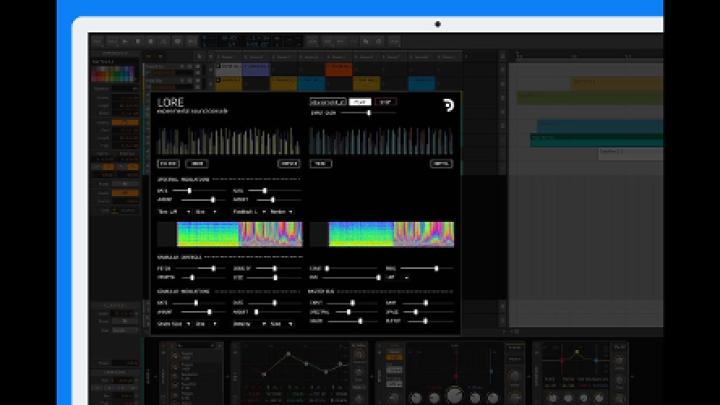The width and height of the screenshot is (720, 405).
Task: Adjust the Space slider in Master Bus
Action: pos(428,312)
